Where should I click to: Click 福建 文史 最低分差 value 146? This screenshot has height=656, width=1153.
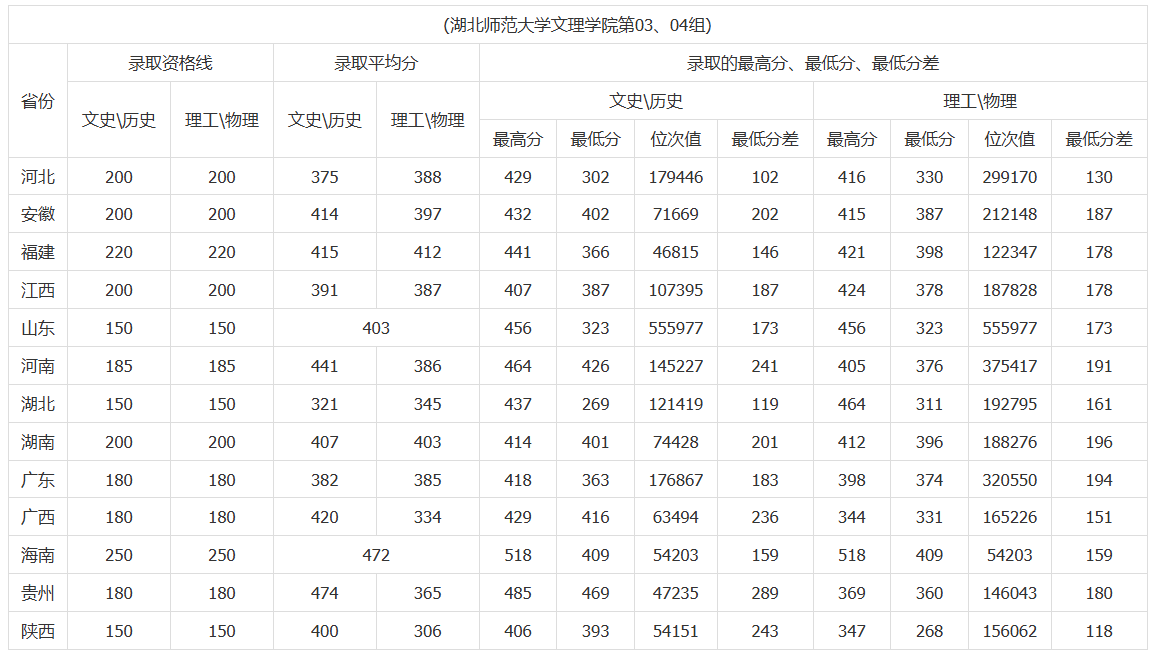[765, 253]
